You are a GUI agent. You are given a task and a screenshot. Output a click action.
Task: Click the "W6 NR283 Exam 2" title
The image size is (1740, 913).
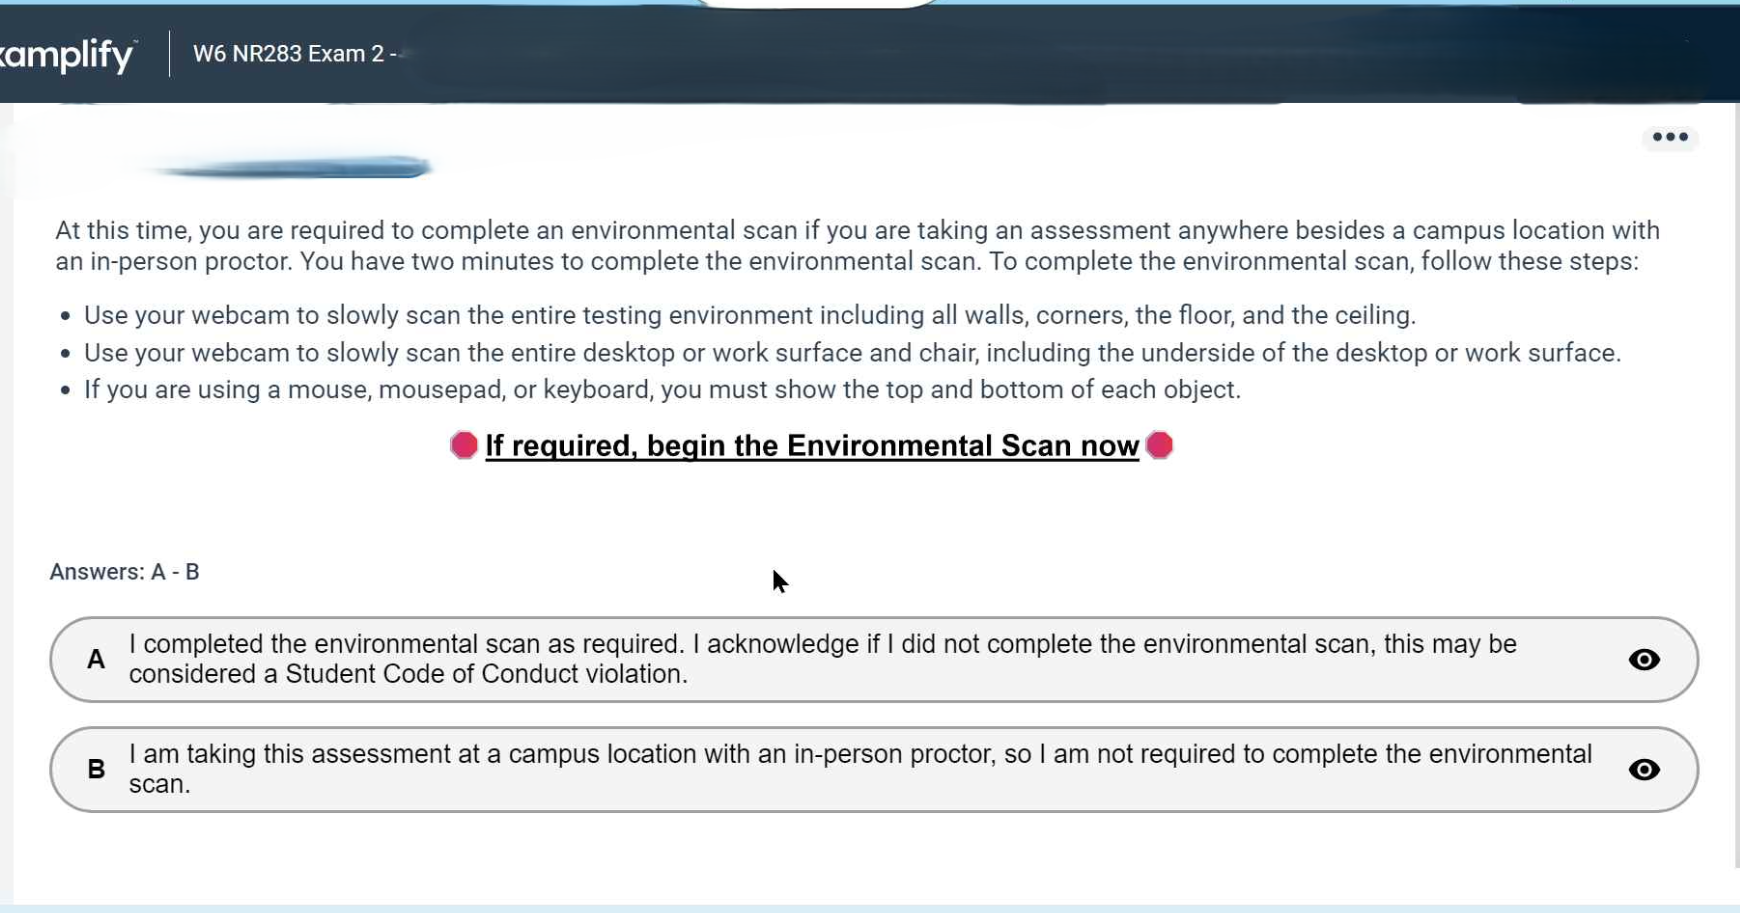point(290,54)
